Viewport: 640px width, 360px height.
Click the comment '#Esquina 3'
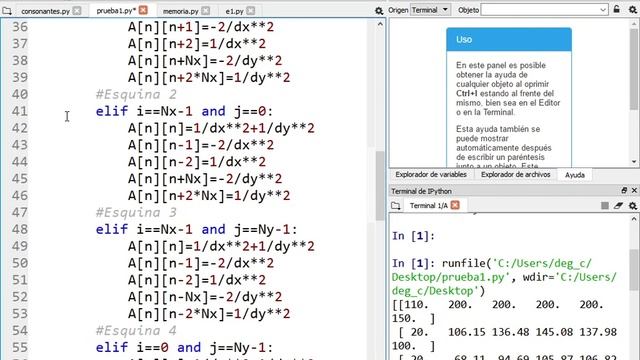(x=136, y=212)
